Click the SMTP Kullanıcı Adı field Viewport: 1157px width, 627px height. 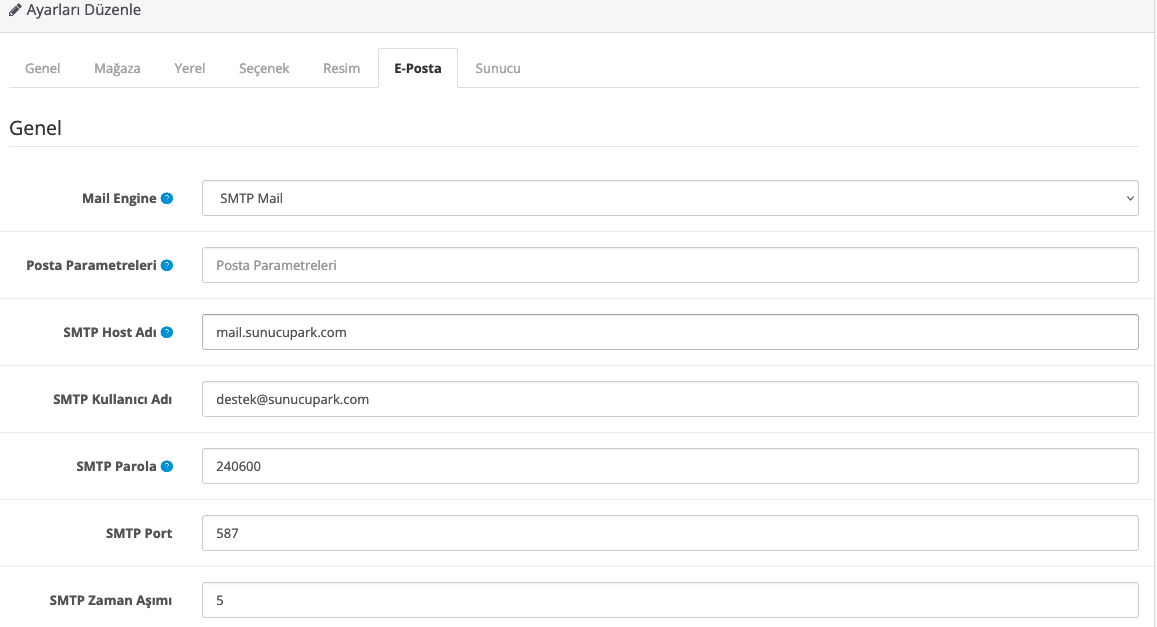tap(670, 399)
